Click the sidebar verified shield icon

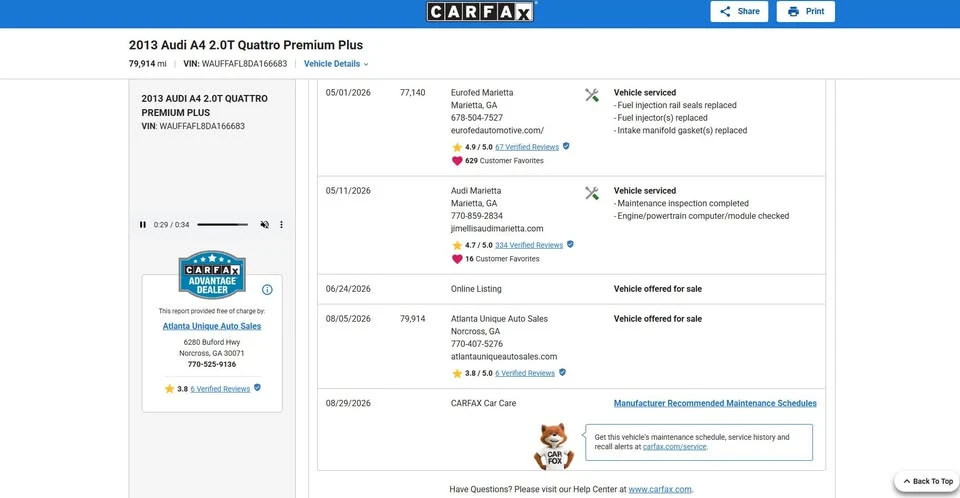[257, 388]
